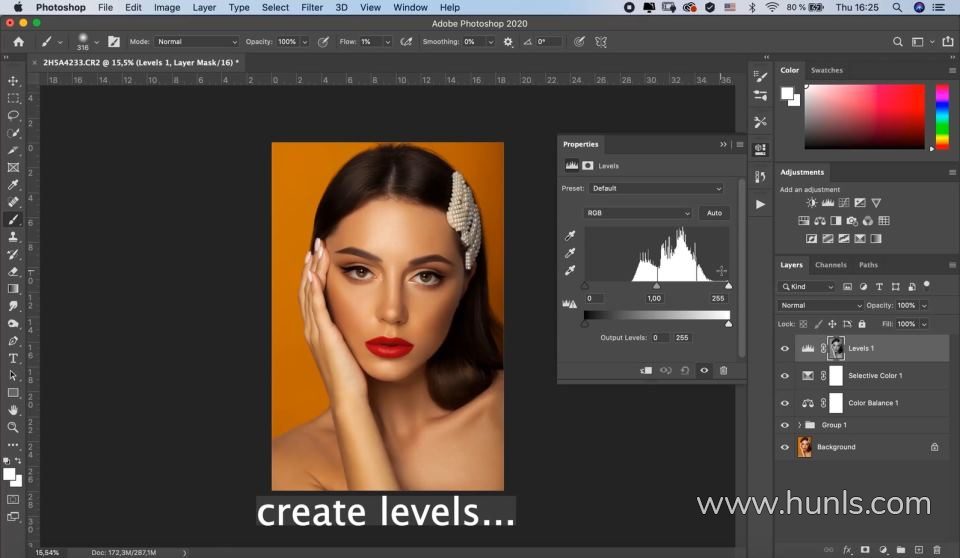Toggle visibility of Selective Color 1 layer
Viewport: 960px width, 558px height.
784,376
